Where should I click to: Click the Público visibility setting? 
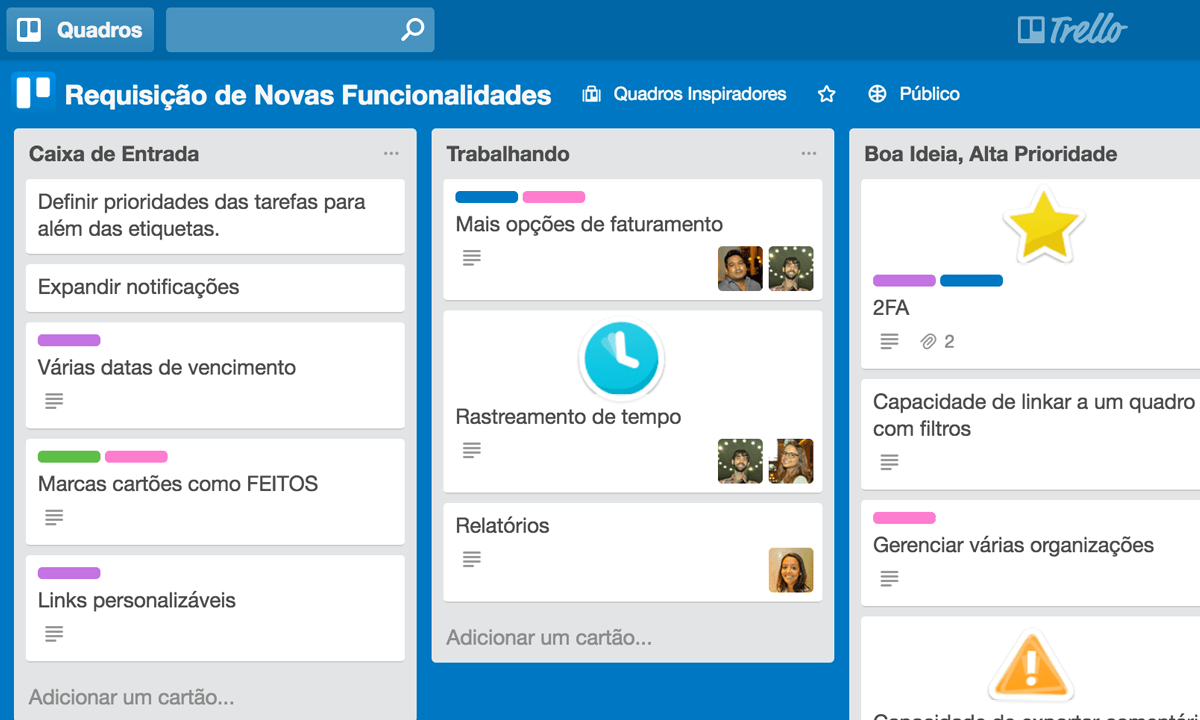(x=929, y=93)
